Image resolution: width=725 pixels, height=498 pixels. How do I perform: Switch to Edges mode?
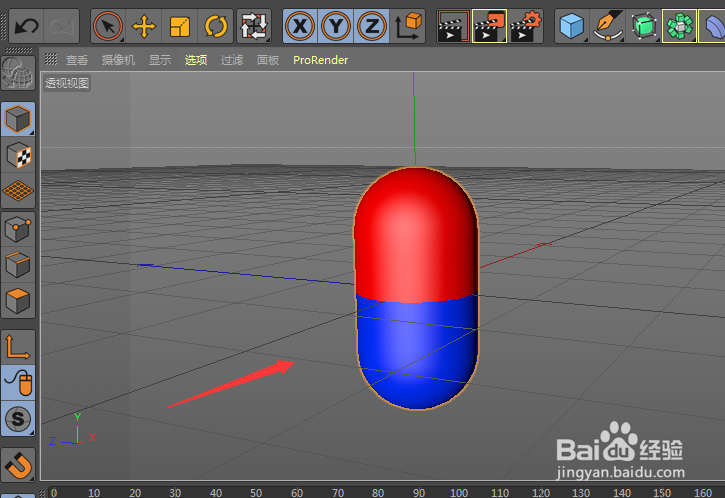tap(18, 264)
